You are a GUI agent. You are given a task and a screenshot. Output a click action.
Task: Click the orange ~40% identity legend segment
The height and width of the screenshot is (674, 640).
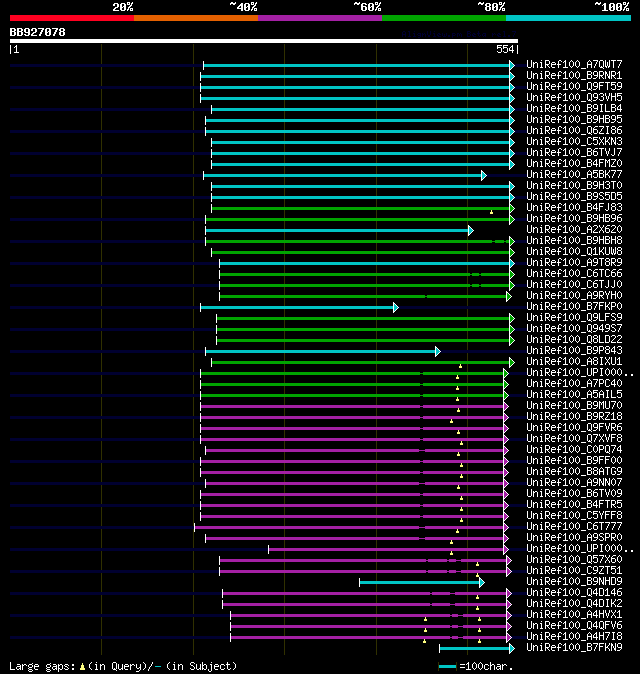(196, 18)
